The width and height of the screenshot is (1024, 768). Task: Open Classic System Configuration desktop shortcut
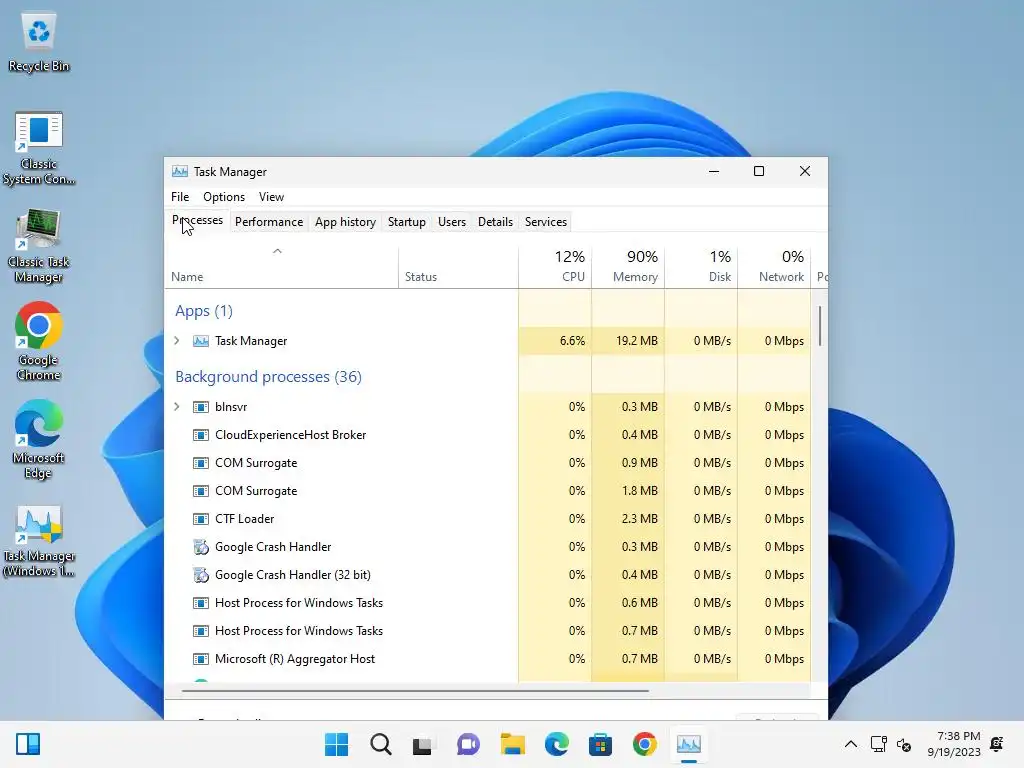pyautogui.click(x=39, y=148)
